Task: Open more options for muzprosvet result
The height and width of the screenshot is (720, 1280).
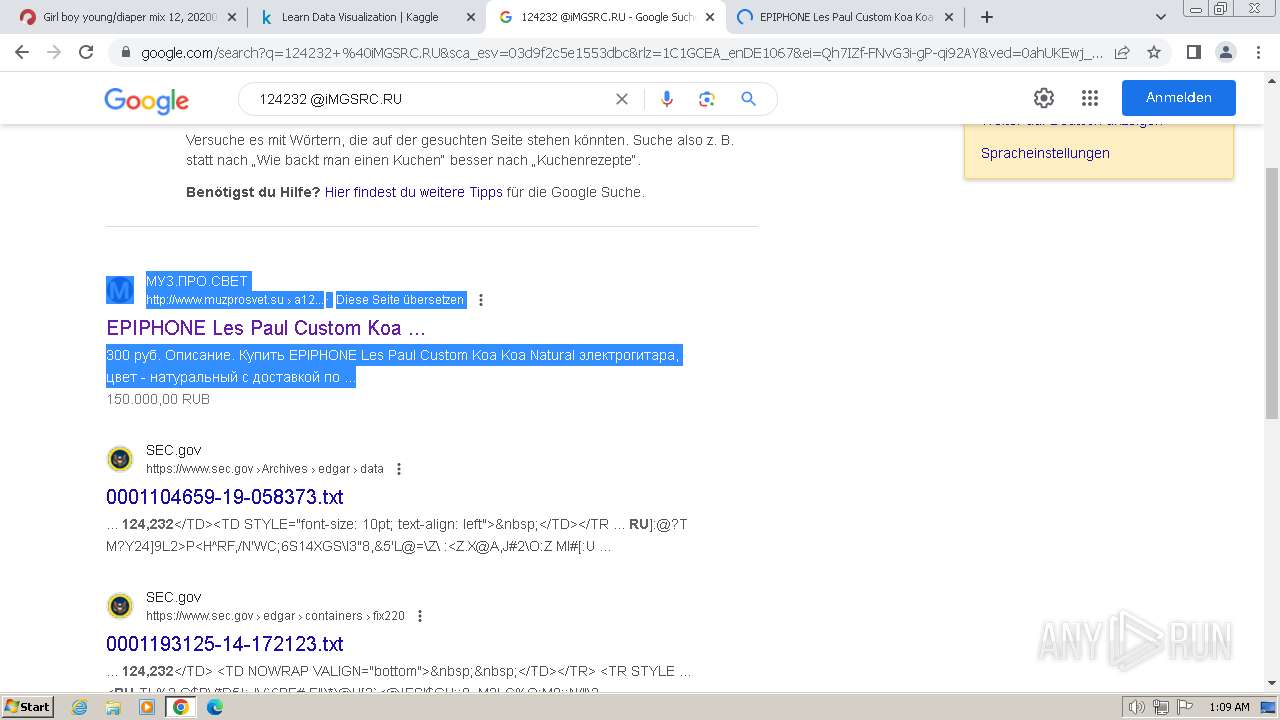Action: 481,300
